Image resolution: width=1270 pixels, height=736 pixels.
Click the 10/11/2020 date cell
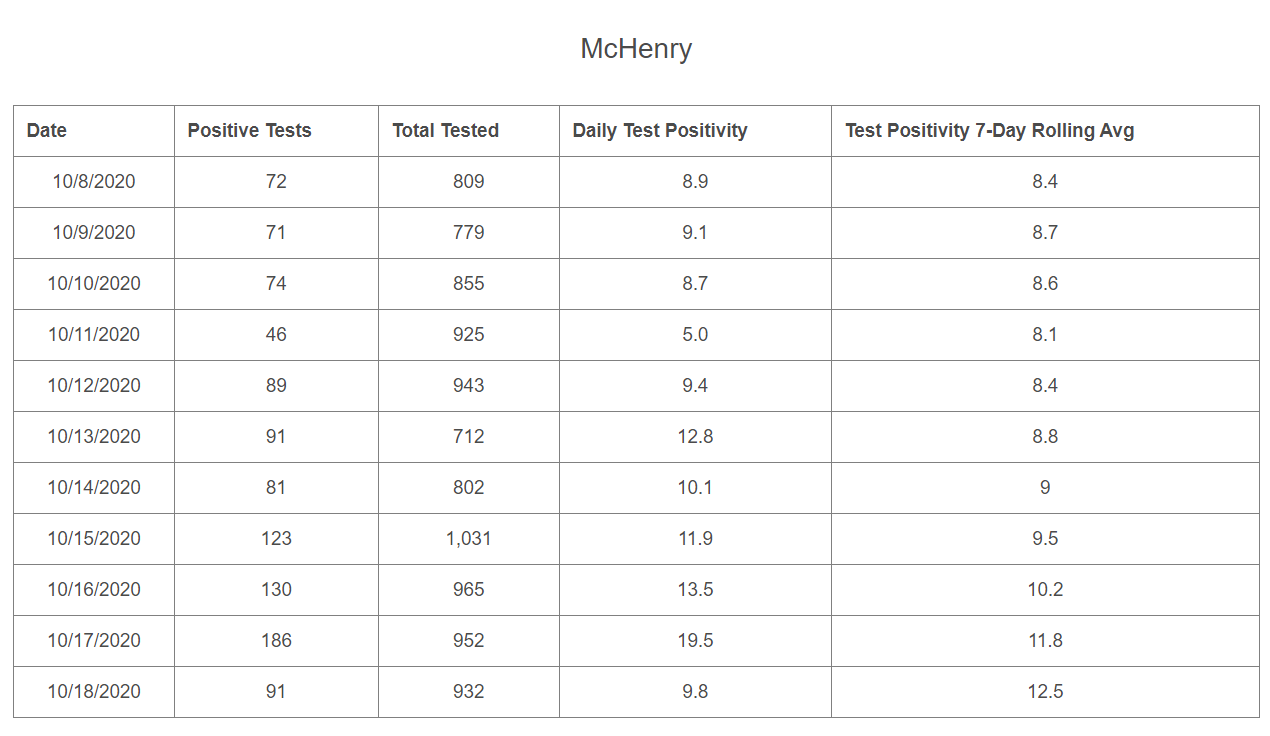[94, 334]
